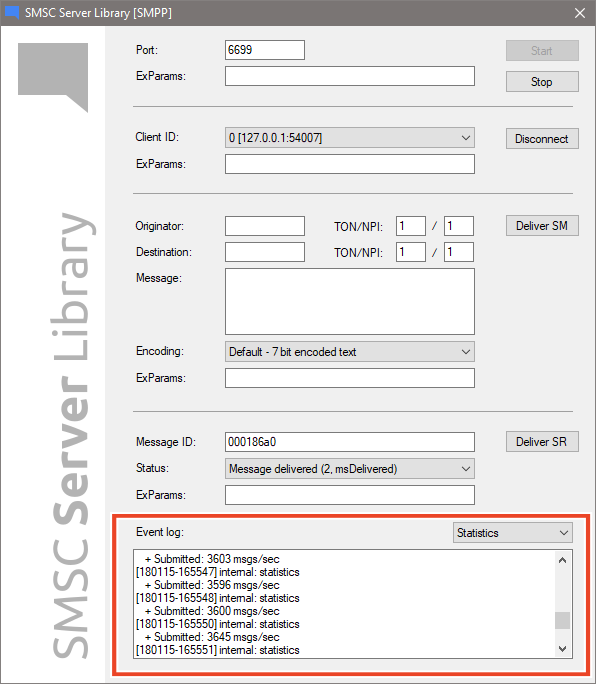Screen dimensions: 596x684
Task: Click inside the Message text area
Action: [x=349, y=301]
